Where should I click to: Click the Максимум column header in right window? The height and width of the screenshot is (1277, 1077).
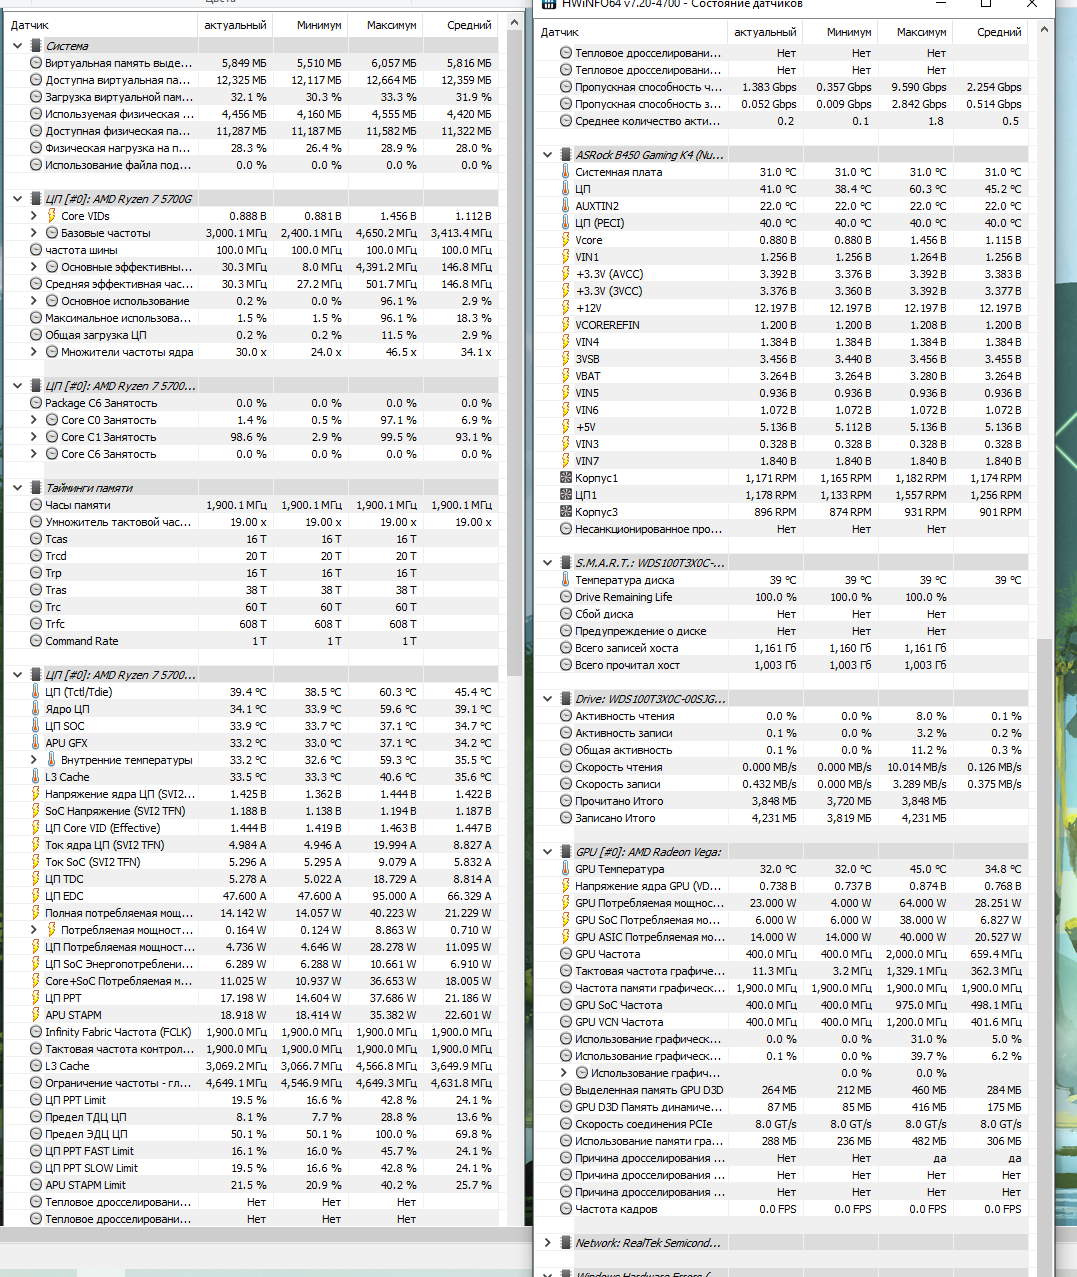pyautogui.click(x=915, y=32)
